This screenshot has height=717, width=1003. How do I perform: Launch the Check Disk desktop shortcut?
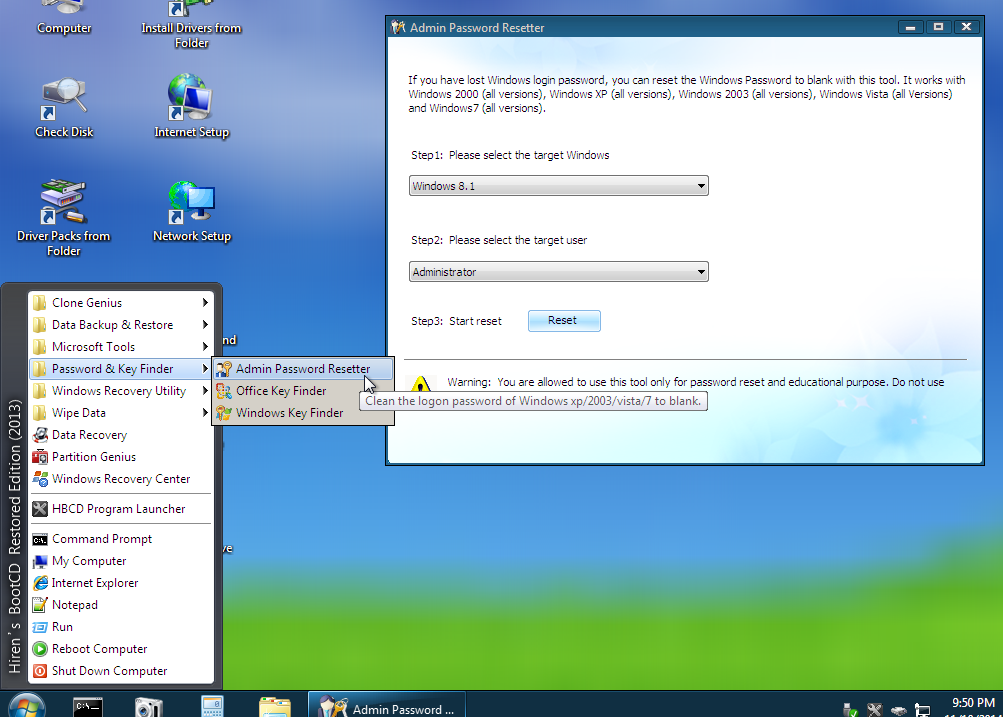point(63,108)
